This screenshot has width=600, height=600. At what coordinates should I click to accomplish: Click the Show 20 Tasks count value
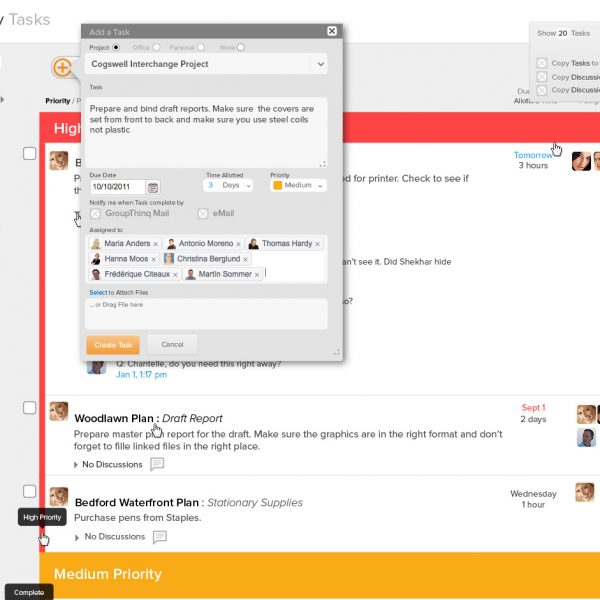(x=562, y=33)
